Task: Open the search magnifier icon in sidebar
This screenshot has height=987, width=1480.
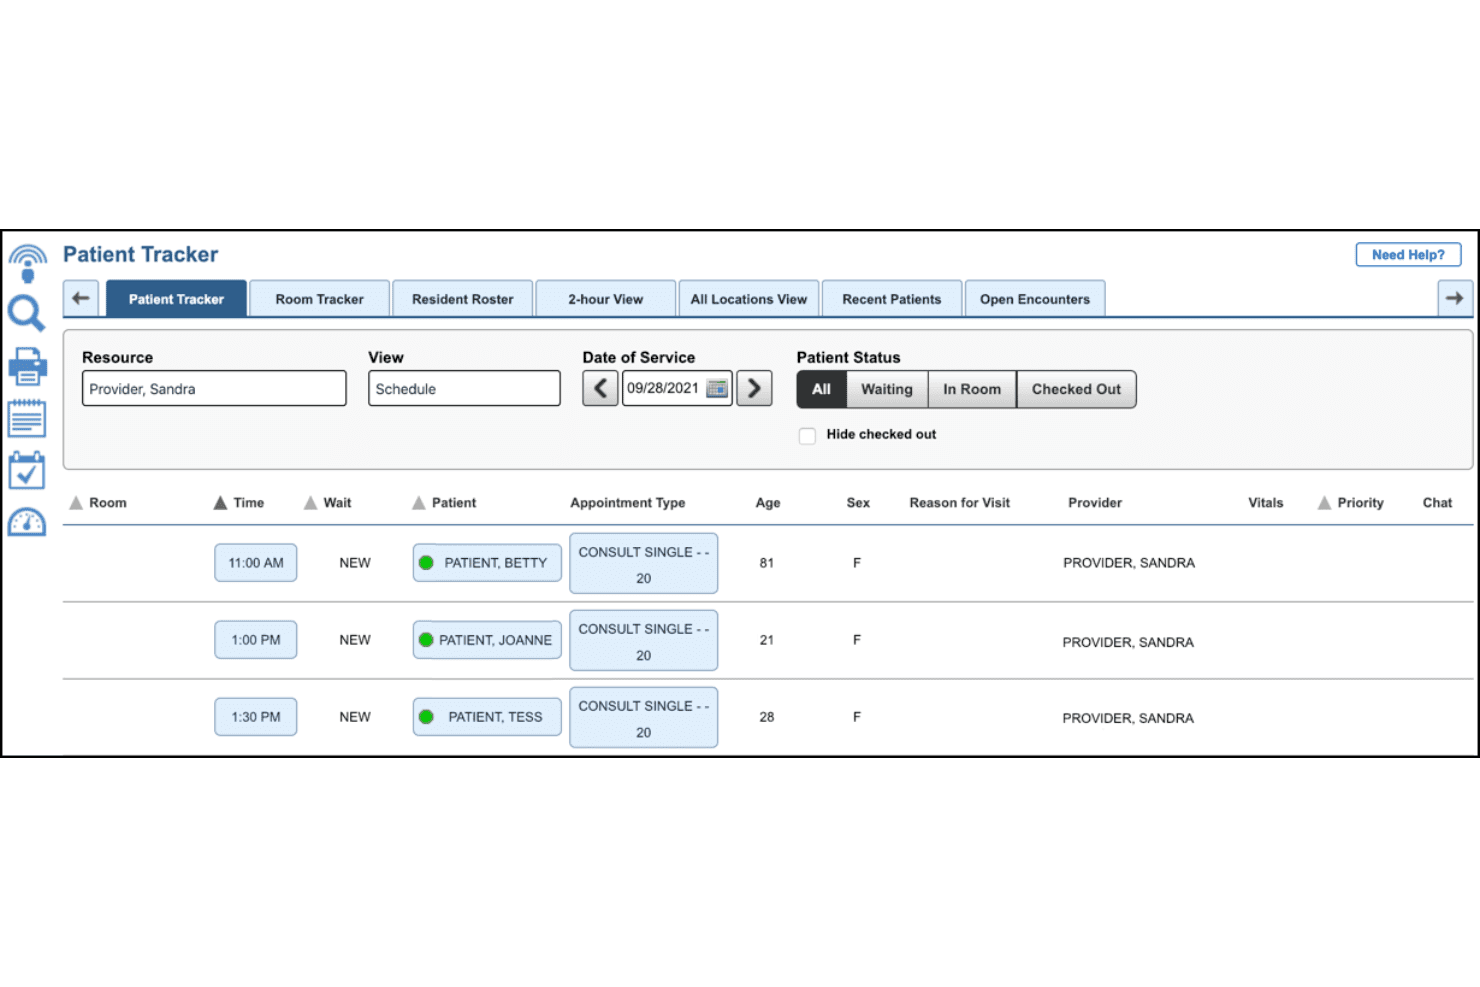Action: point(26,314)
